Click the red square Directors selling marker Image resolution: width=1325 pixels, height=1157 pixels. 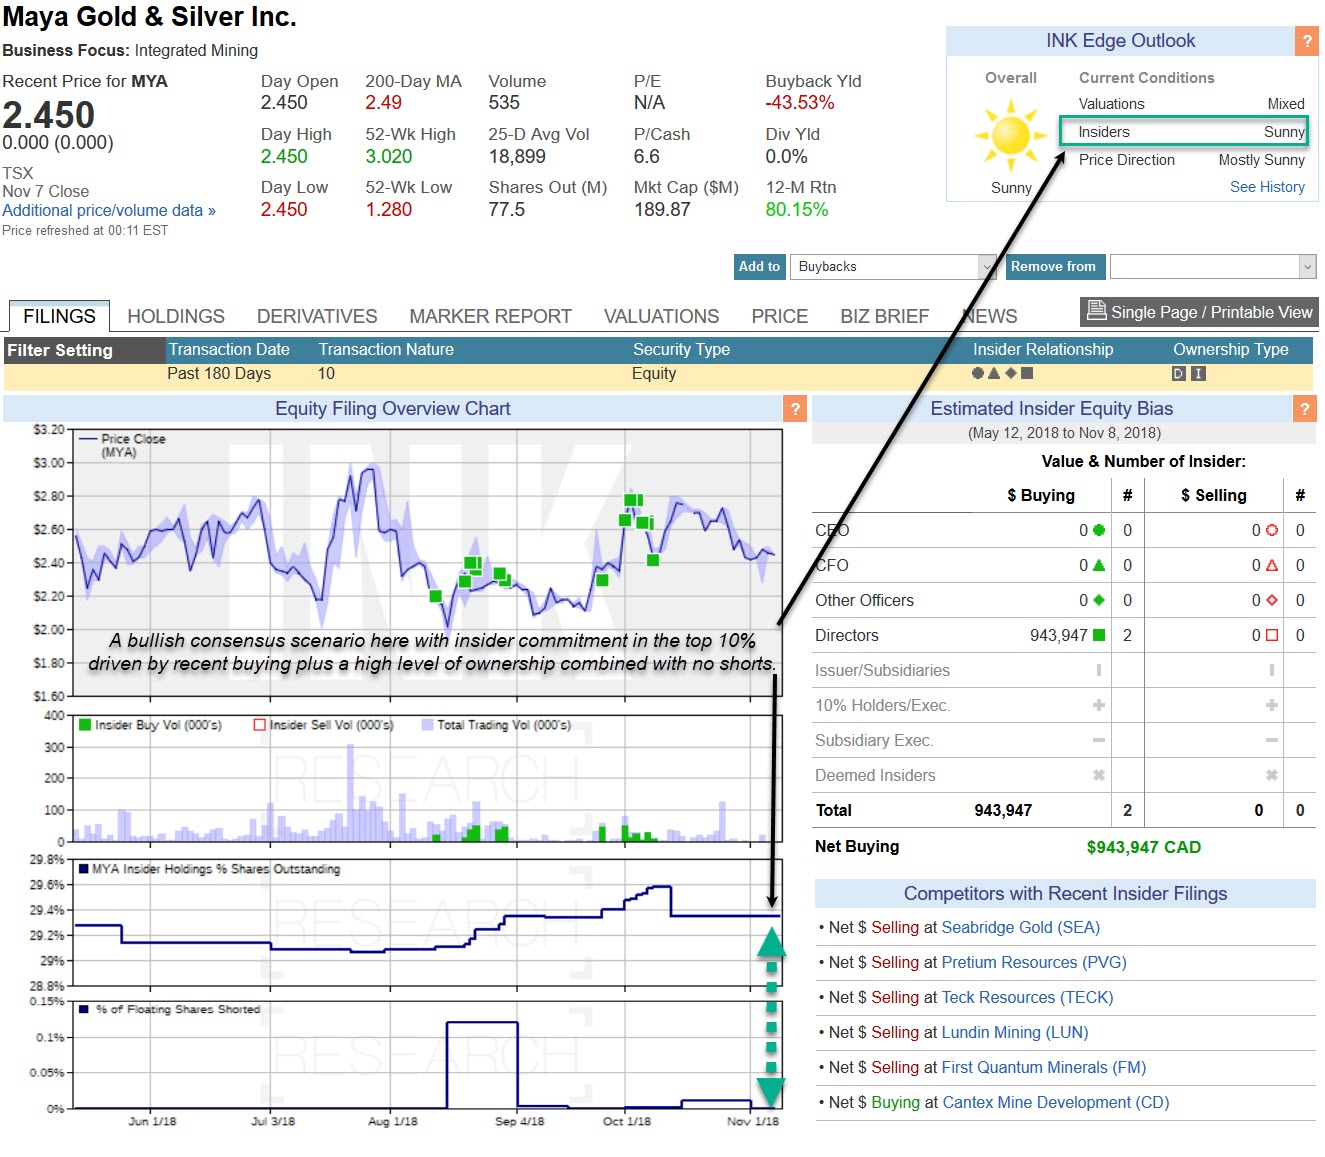click(1272, 635)
